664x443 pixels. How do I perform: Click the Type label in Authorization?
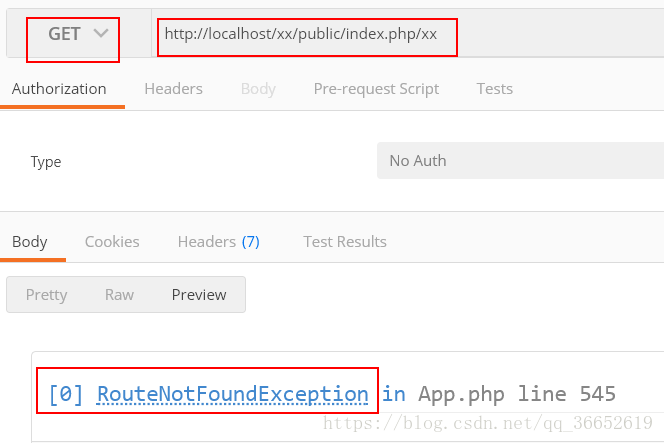[46, 162]
